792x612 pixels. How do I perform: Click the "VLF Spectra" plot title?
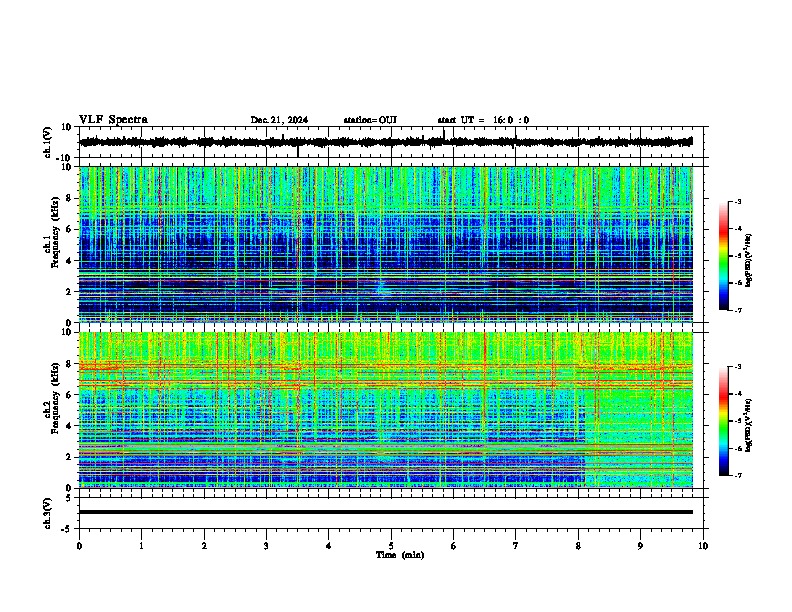tap(113, 120)
